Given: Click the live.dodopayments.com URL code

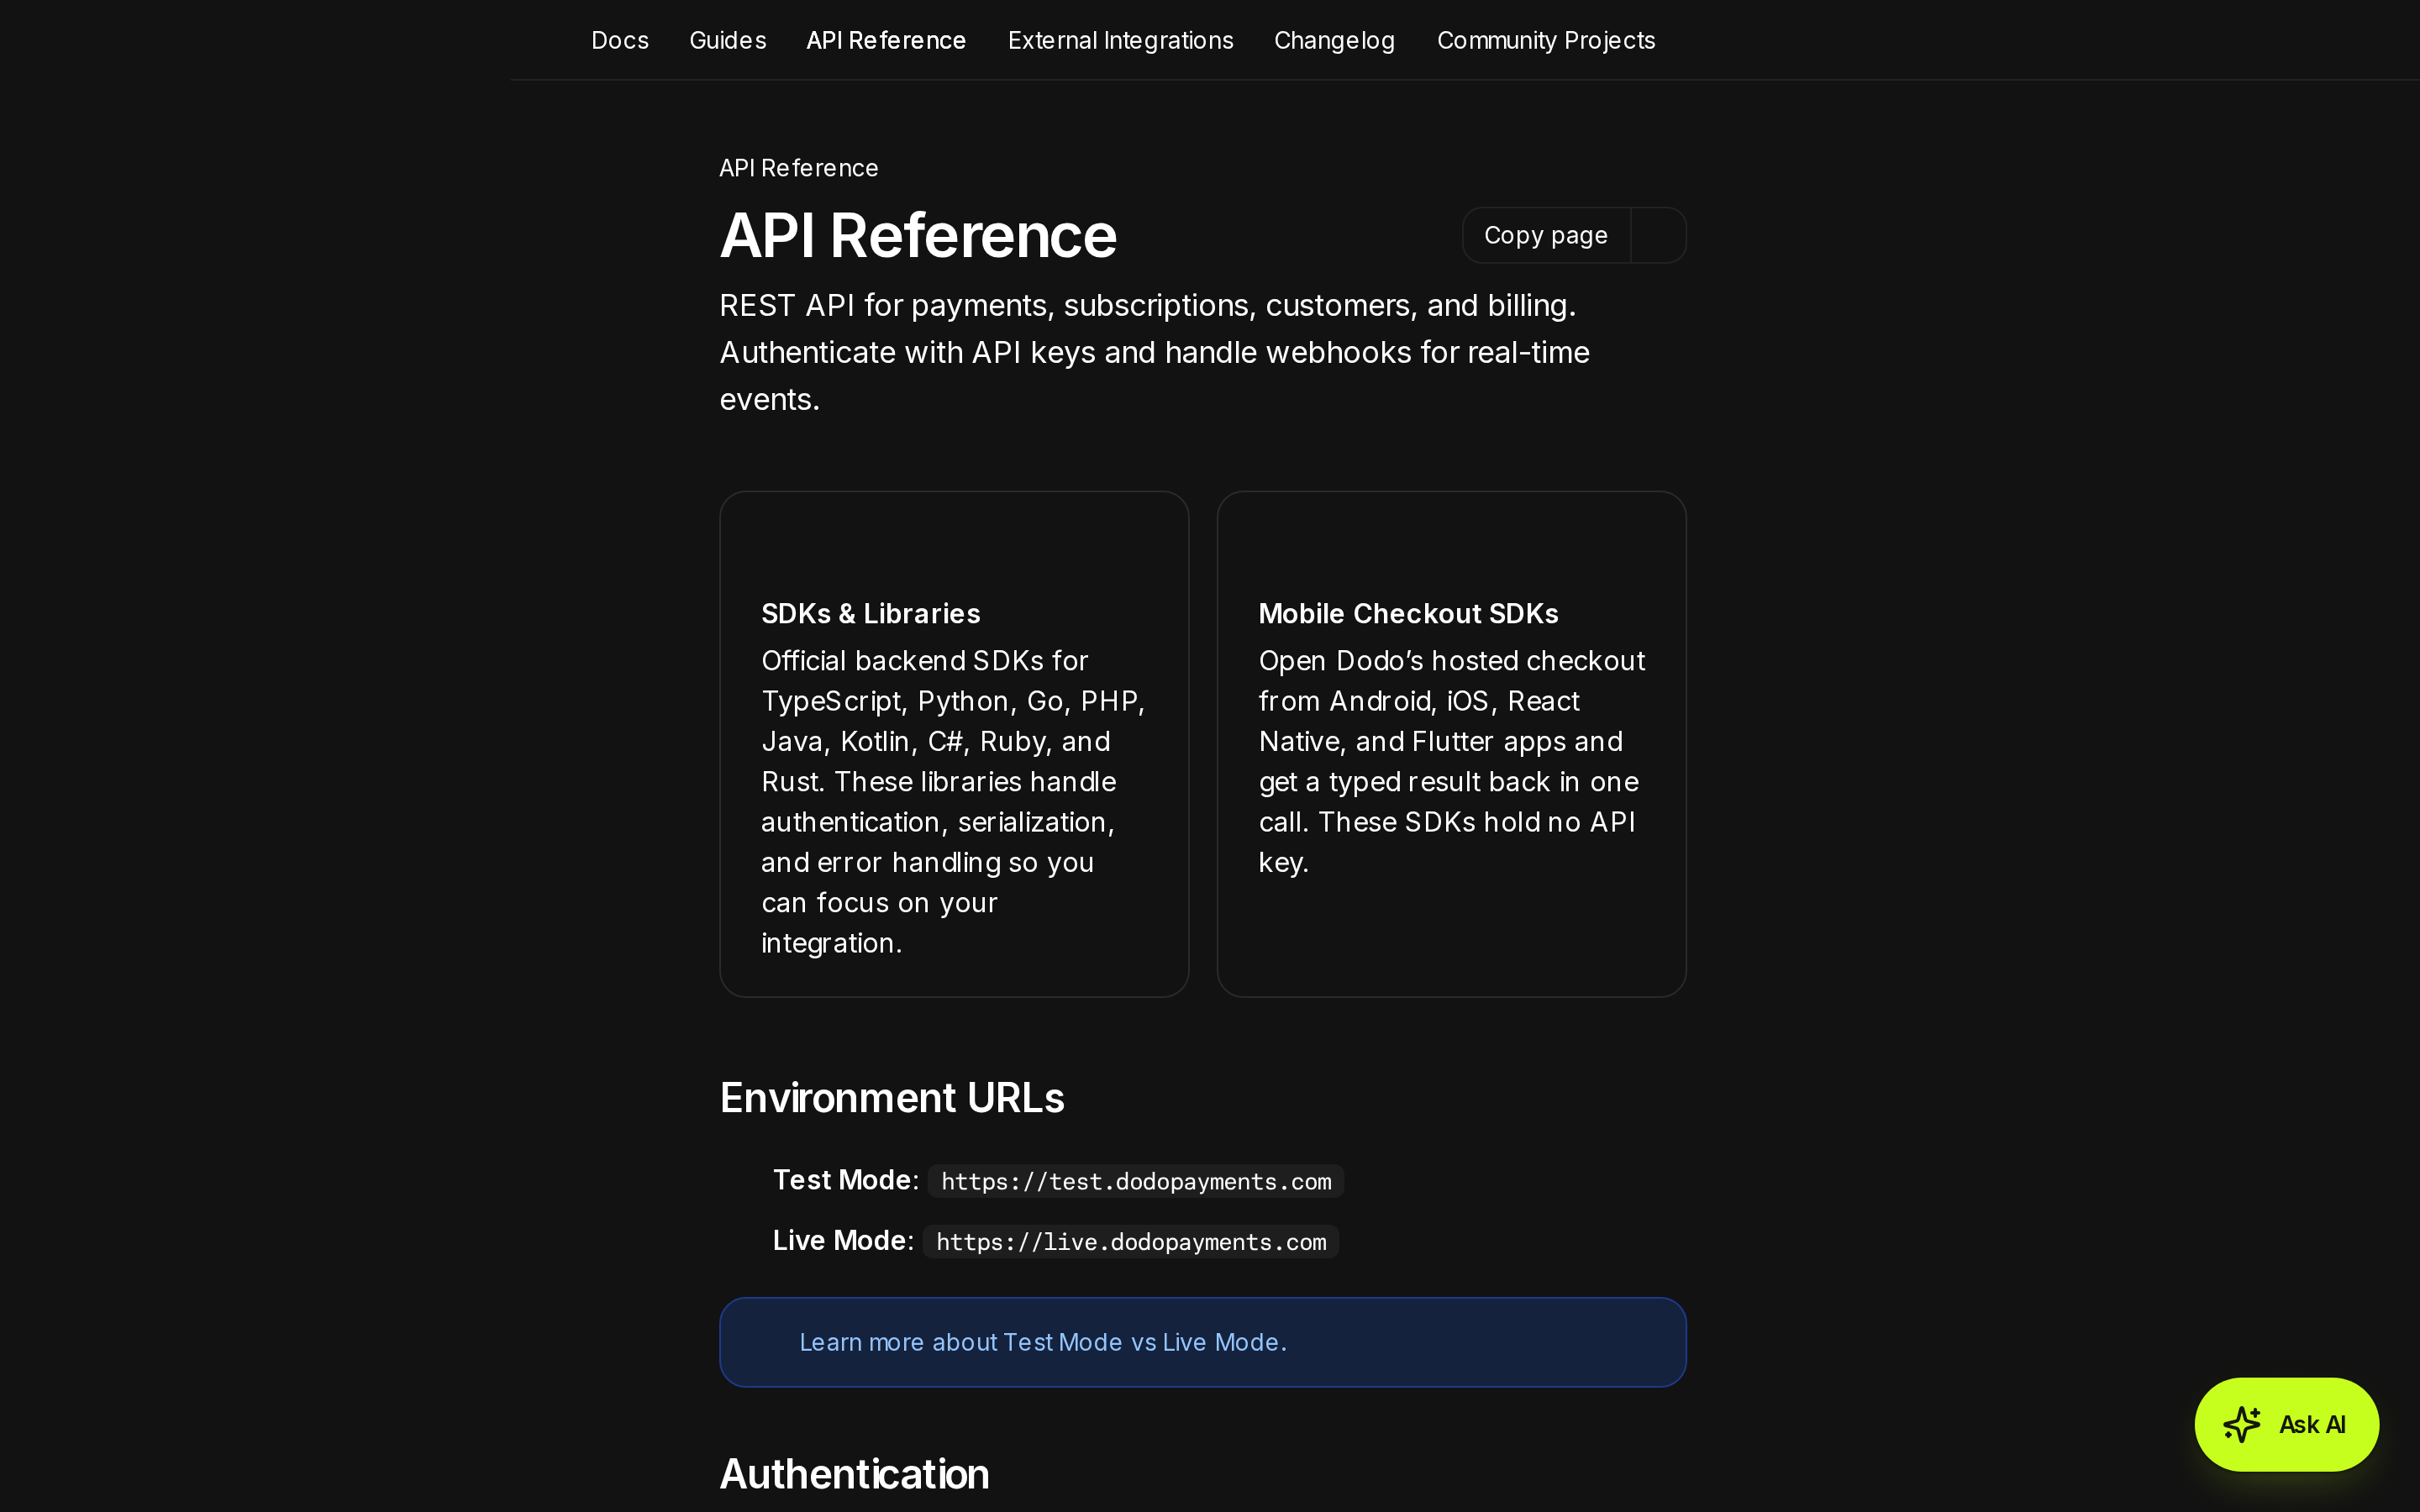Looking at the screenshot, I should pyautogui.click(x=1131, y=1241).
